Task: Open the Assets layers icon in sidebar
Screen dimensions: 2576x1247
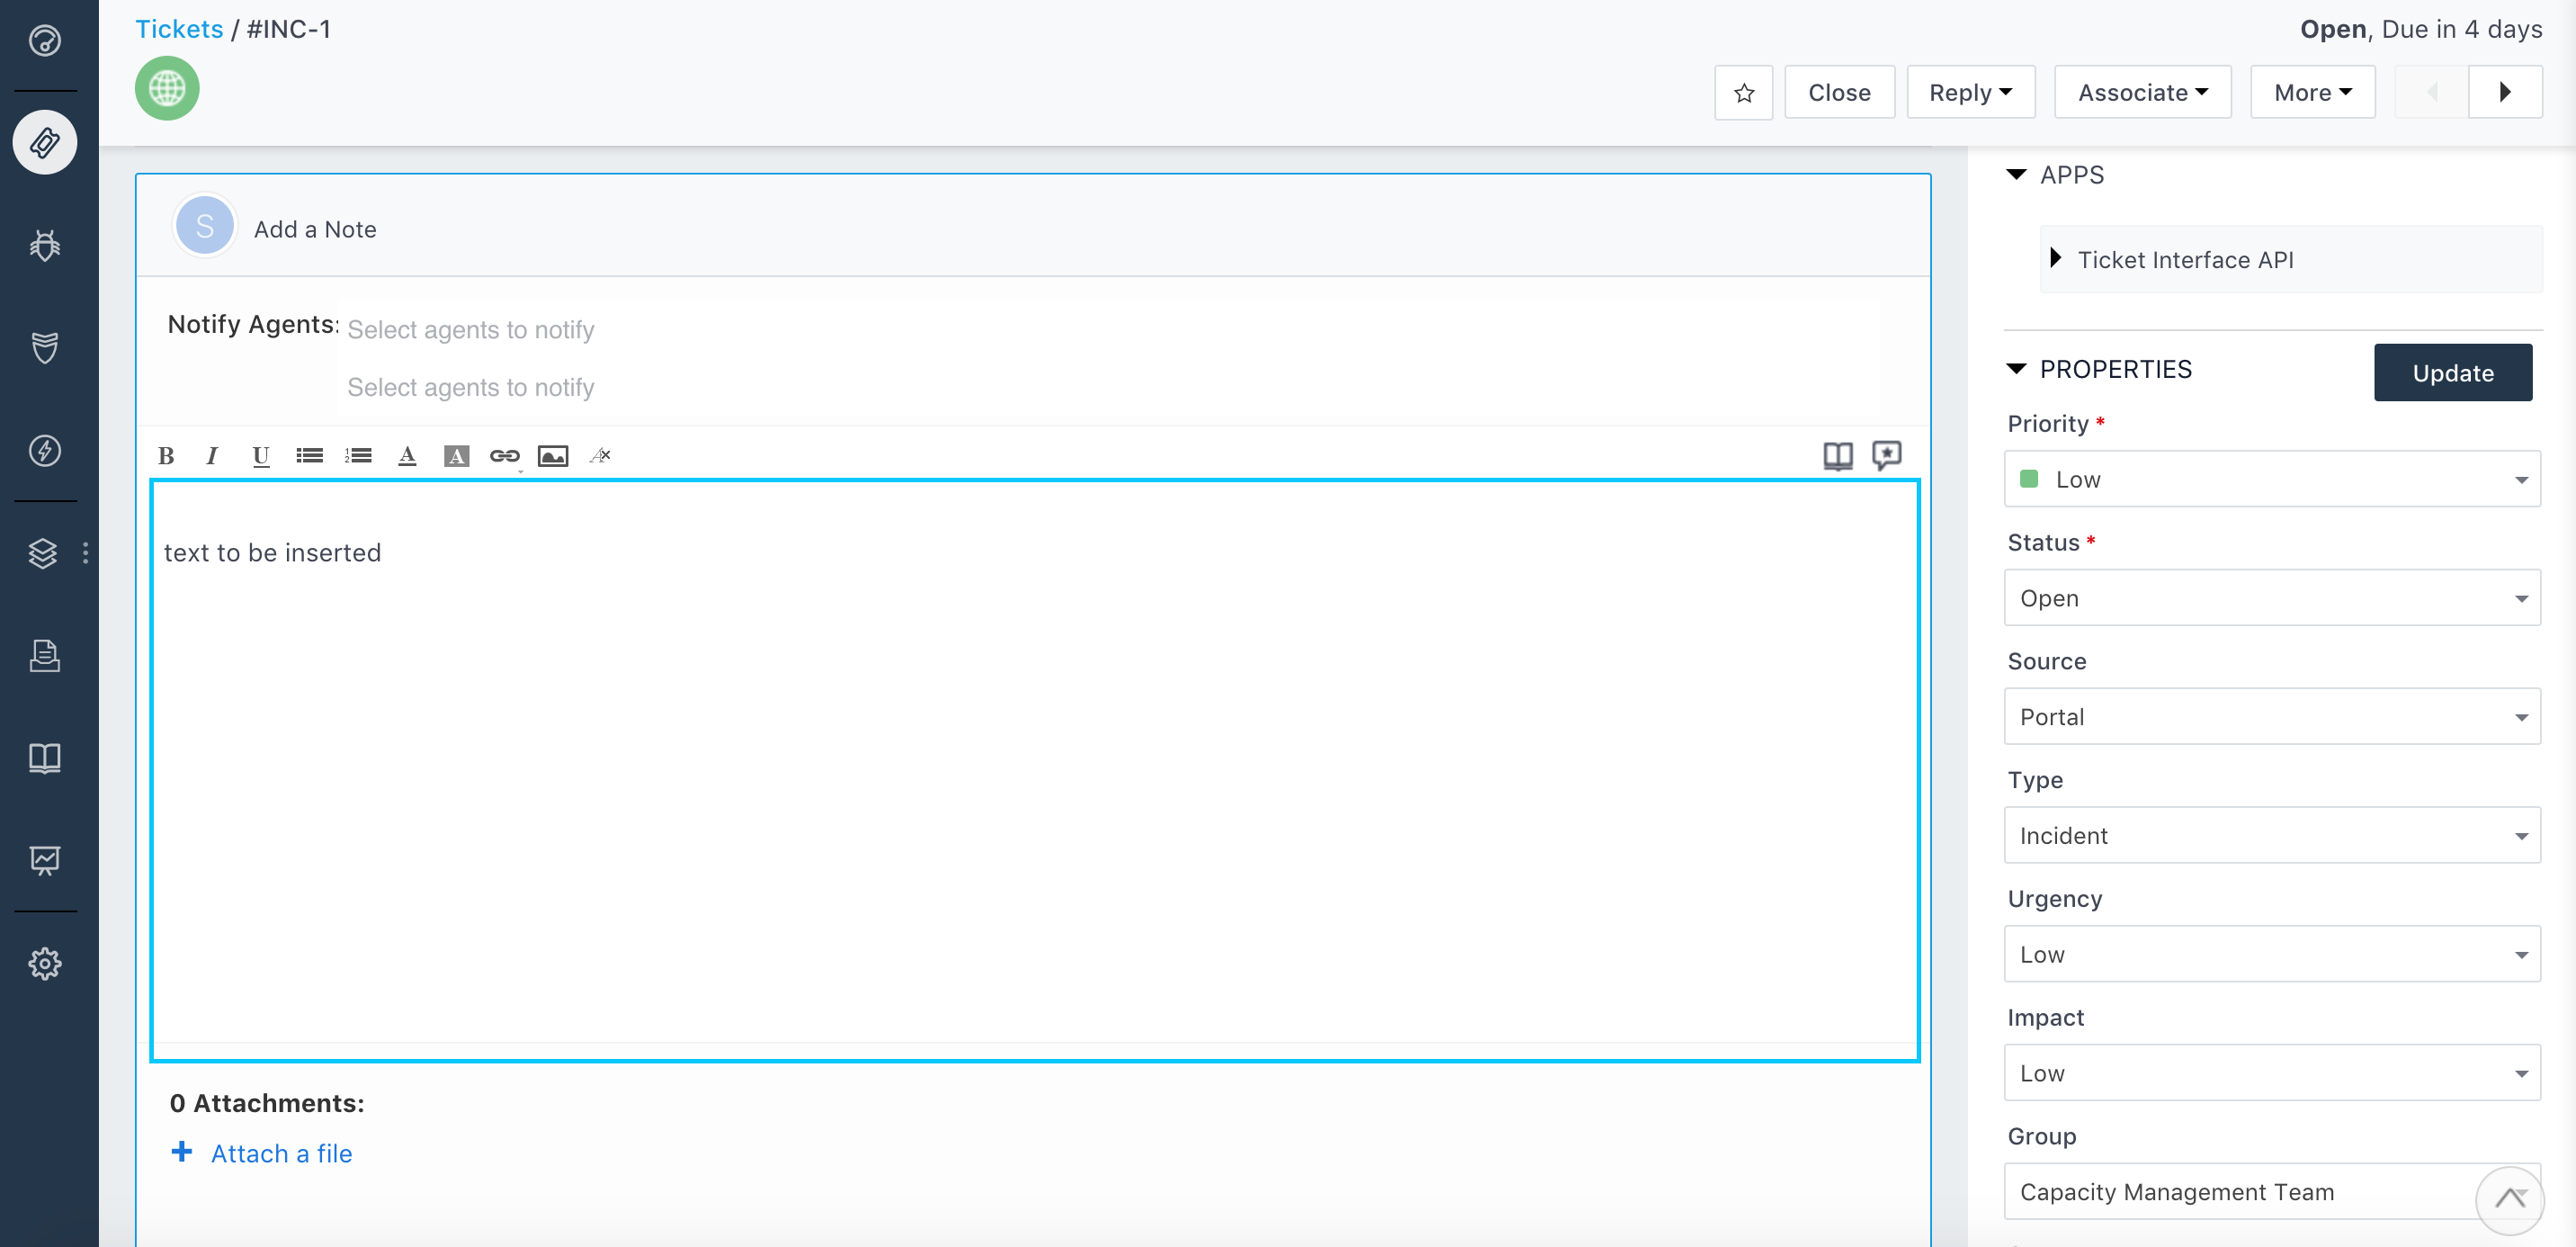Action: pos(43,553)
